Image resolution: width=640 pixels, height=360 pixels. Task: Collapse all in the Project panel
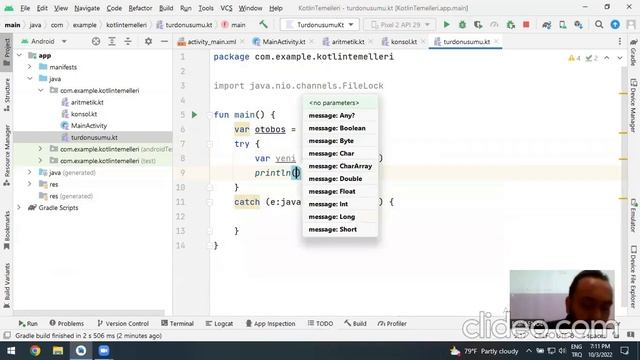coord(128,41)
